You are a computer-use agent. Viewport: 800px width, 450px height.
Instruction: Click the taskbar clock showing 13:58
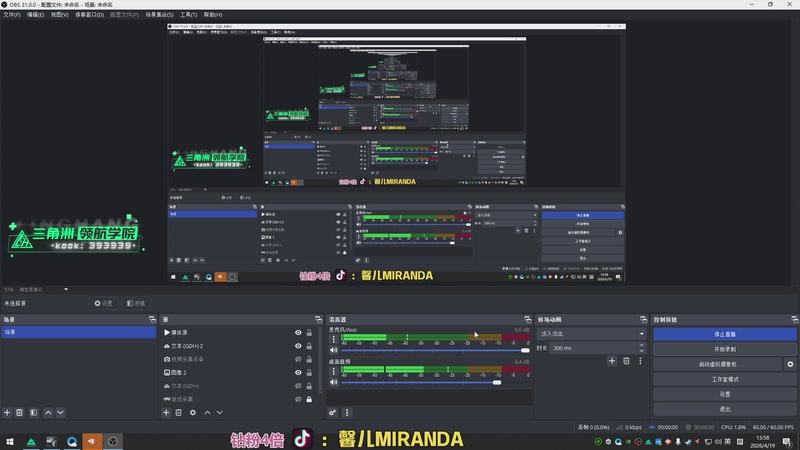coord(763,441)
